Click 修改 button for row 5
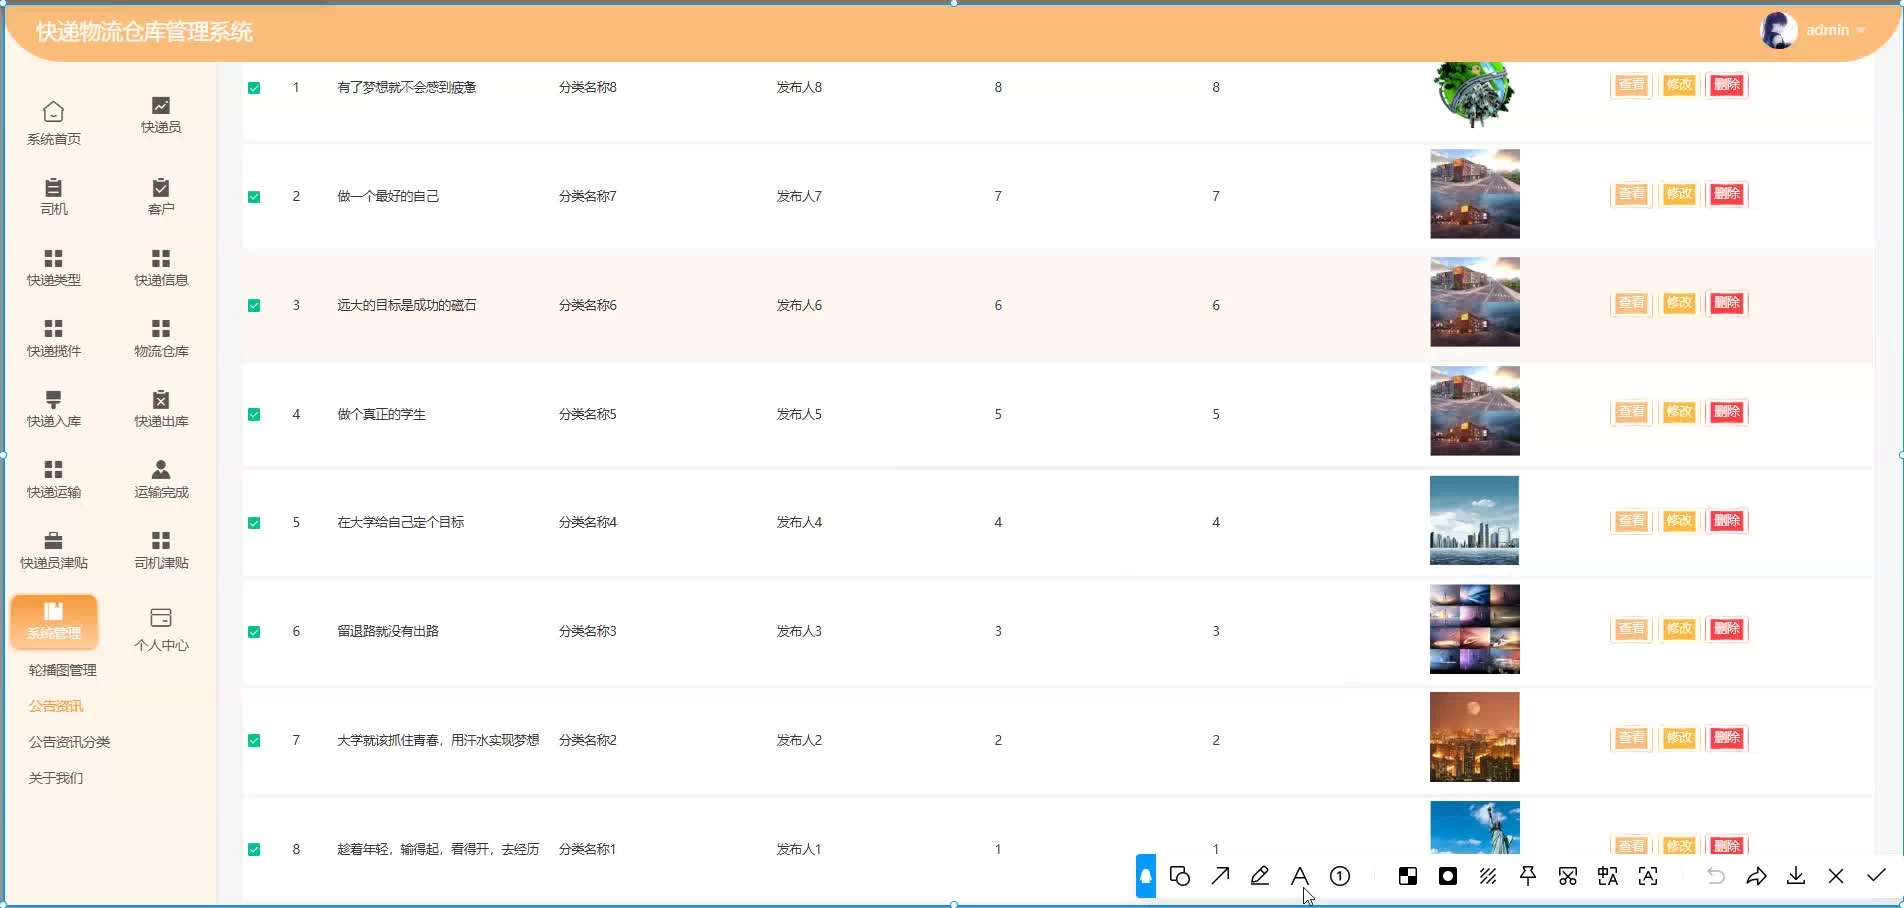 (x=1679, y=521)
